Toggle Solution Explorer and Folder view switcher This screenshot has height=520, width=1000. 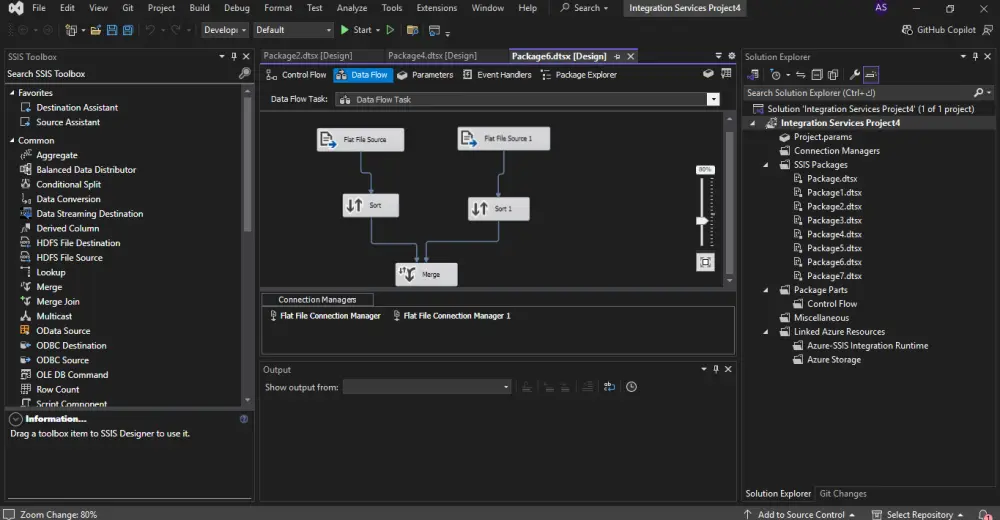tap(753, 75)
